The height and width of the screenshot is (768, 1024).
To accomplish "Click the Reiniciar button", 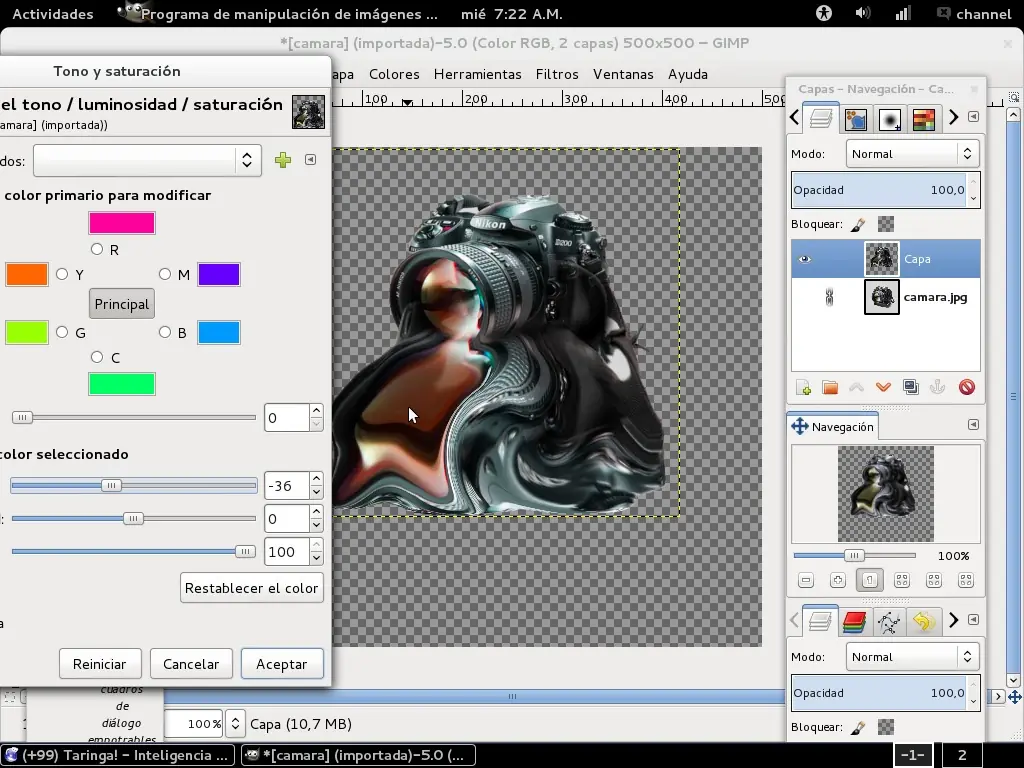I will click(x=99, y=664).
